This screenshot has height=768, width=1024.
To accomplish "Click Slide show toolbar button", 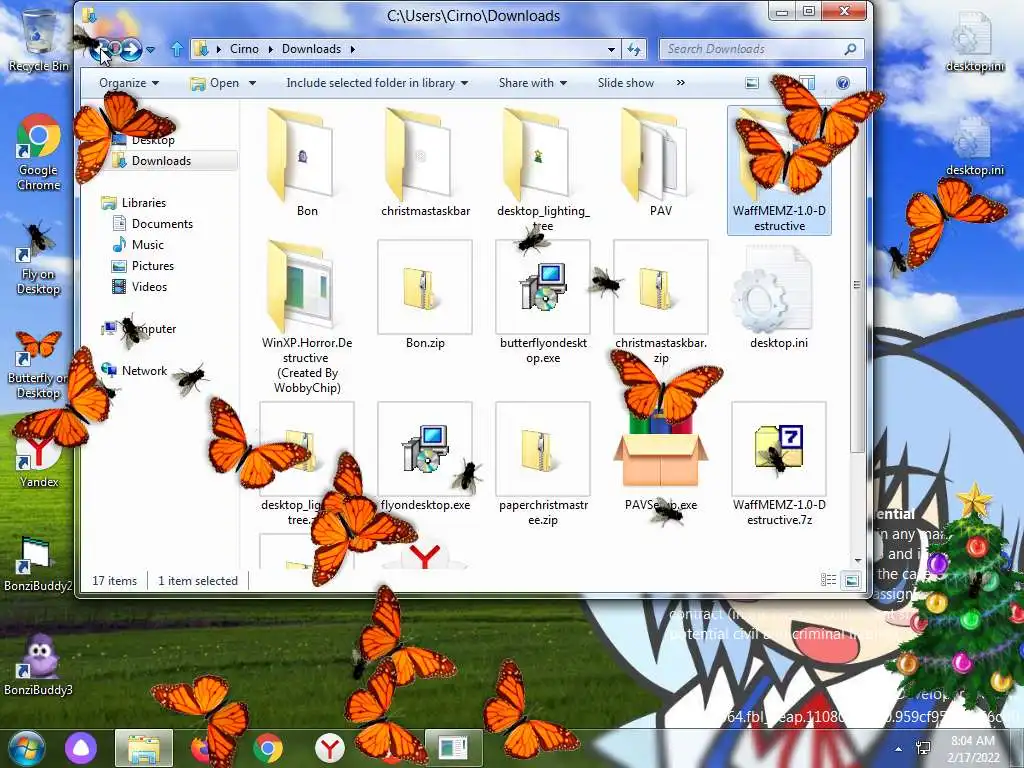I will pyautogui.click(x=626, y=83).
